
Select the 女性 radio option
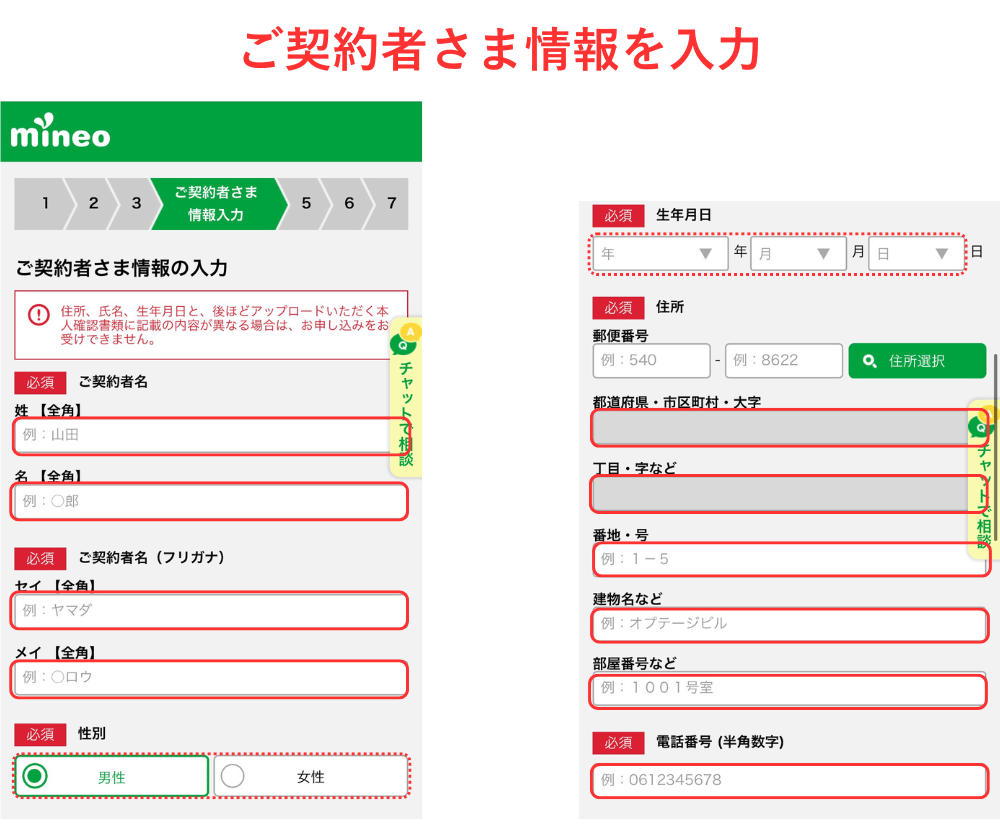click(x=311, y=776)
